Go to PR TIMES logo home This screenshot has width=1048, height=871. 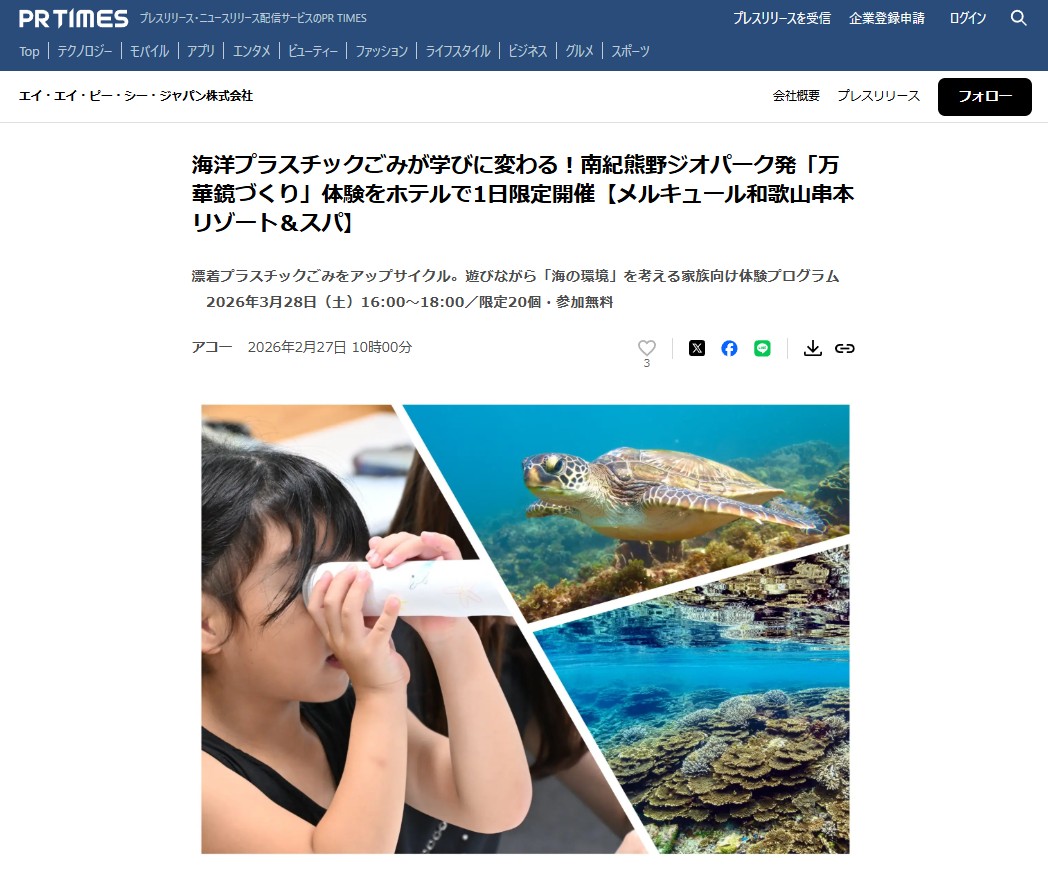(x=74, y=18)
